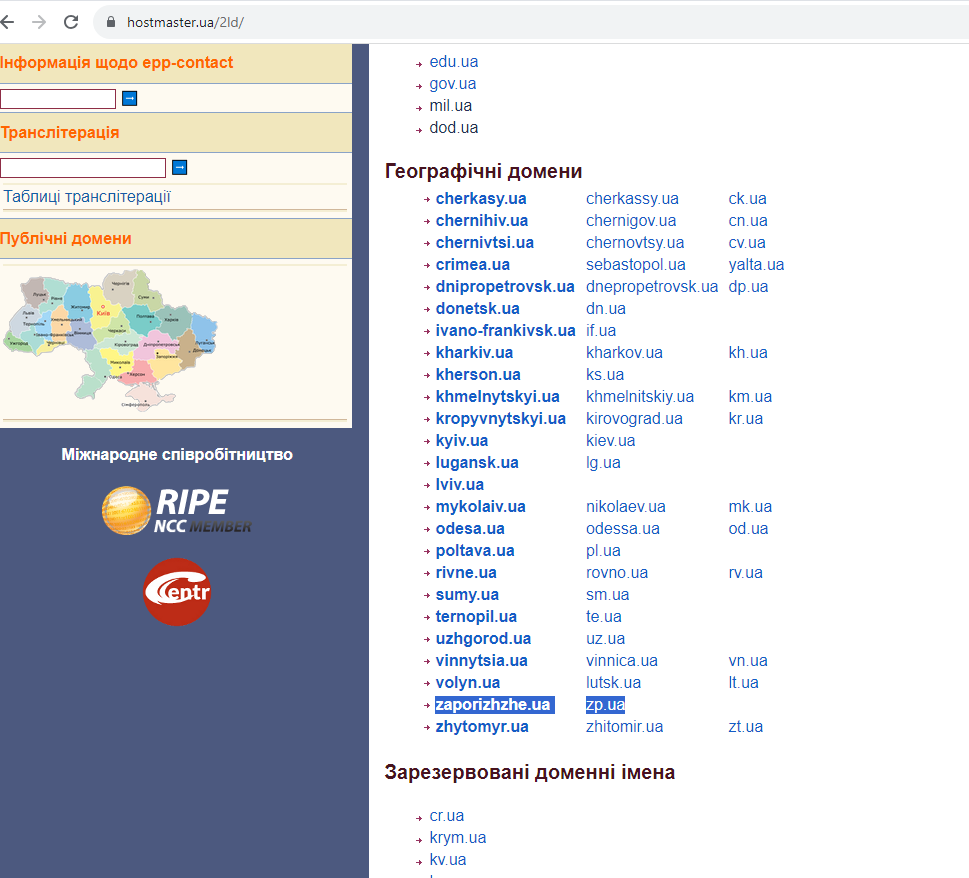Click the browser forward arrow
The height and width of the screenshot is (878, 969).
(39, 22)
